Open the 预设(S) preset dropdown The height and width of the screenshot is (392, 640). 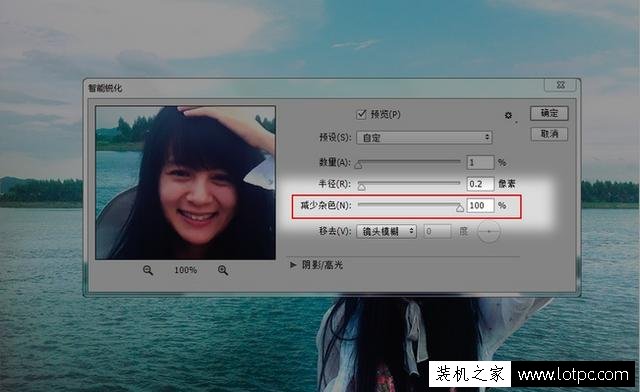(424, 138)
